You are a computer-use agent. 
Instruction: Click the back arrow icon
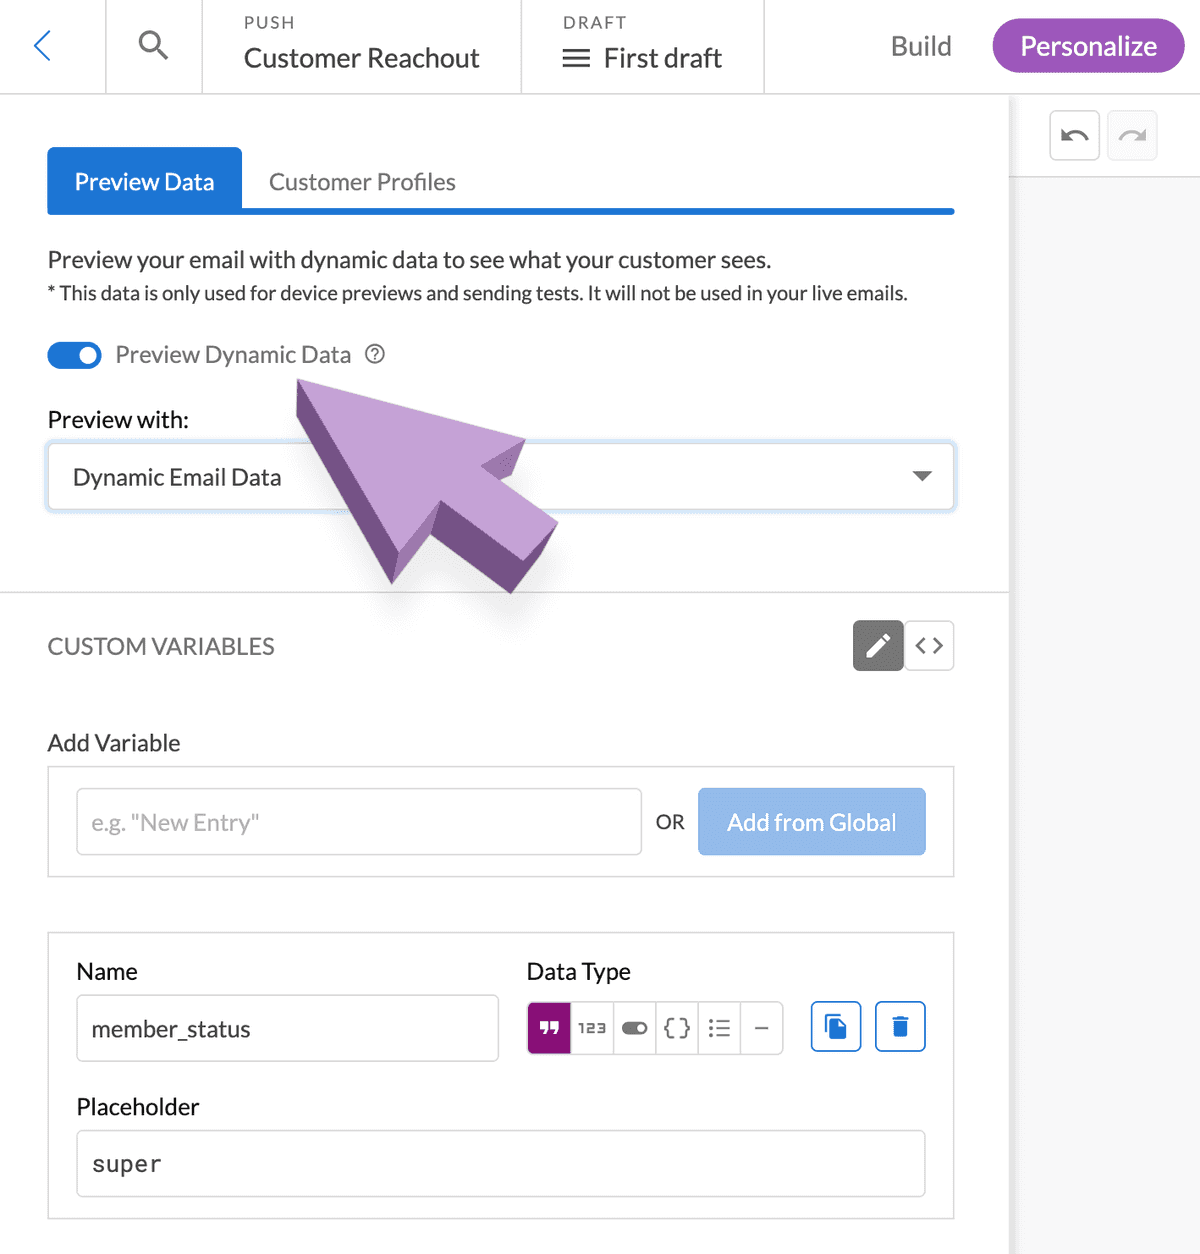[x=42, y=45]
